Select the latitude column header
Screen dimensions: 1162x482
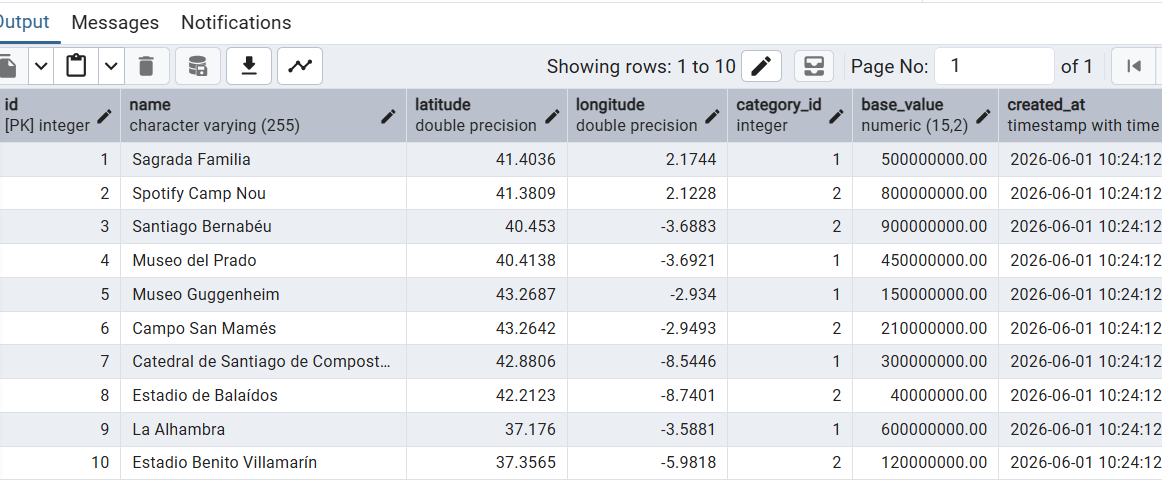point(487,115)
